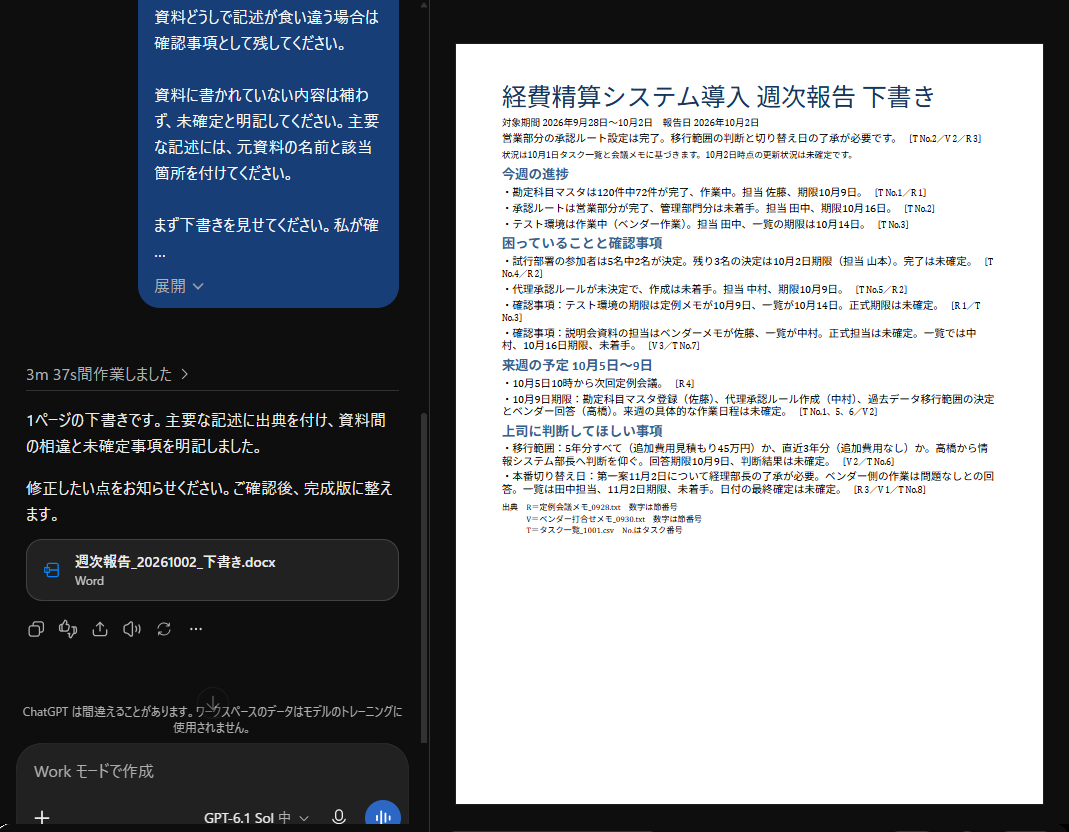Copy the response with the copy icon
The image size is (1069, 832).
pyautogui.click(x=36, y=629)
